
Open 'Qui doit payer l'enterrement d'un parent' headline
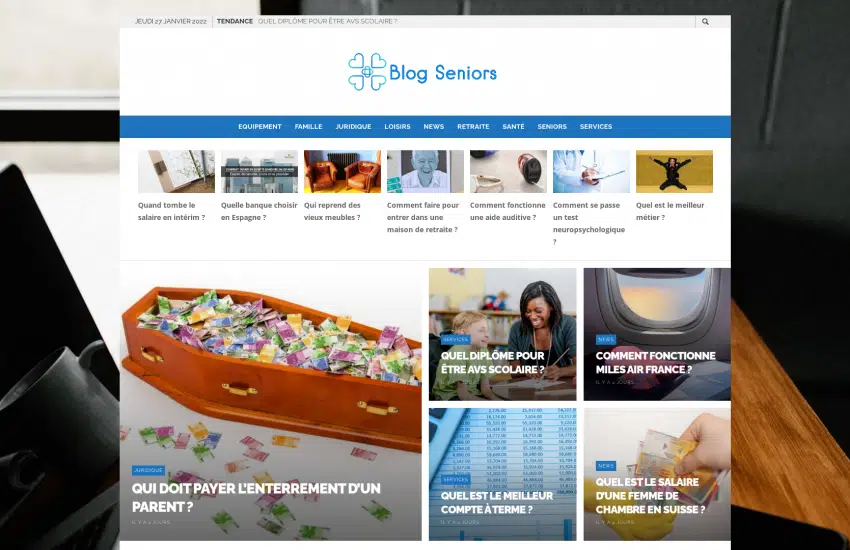pyautogui.click(x=256, y=497)
